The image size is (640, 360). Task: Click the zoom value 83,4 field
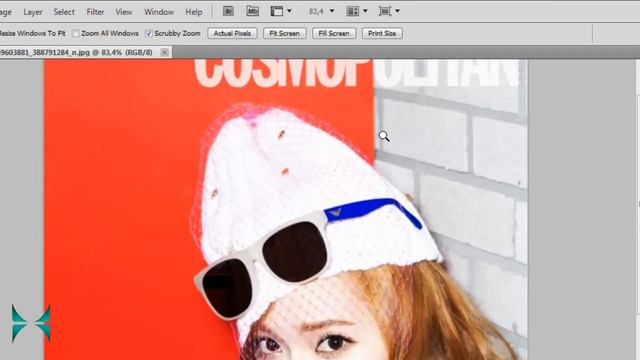click(316, 11)
